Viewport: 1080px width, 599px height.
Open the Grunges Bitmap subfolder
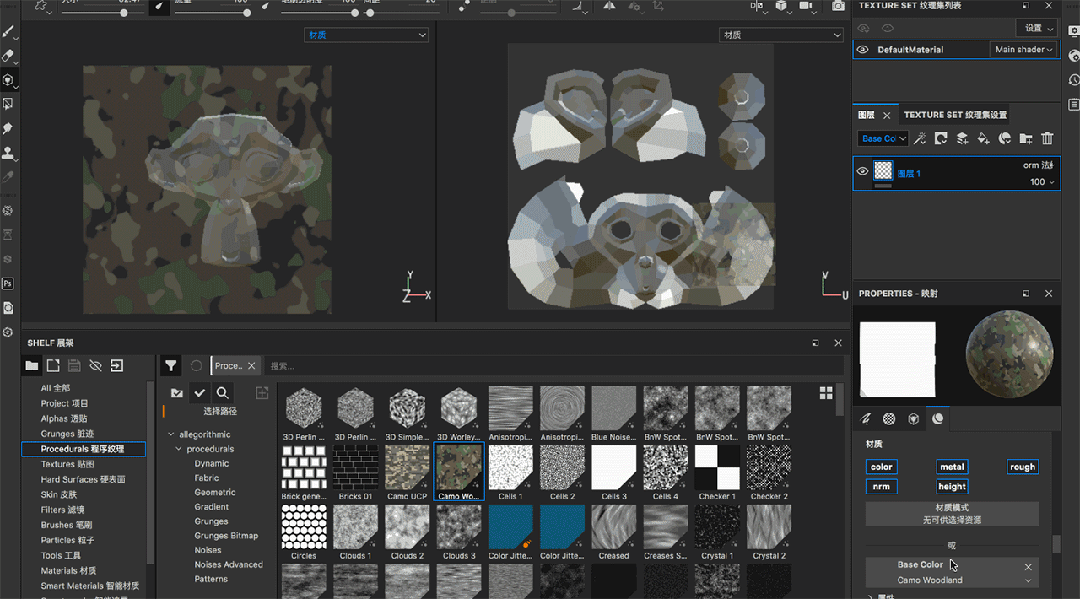click(x=227, y=536)
